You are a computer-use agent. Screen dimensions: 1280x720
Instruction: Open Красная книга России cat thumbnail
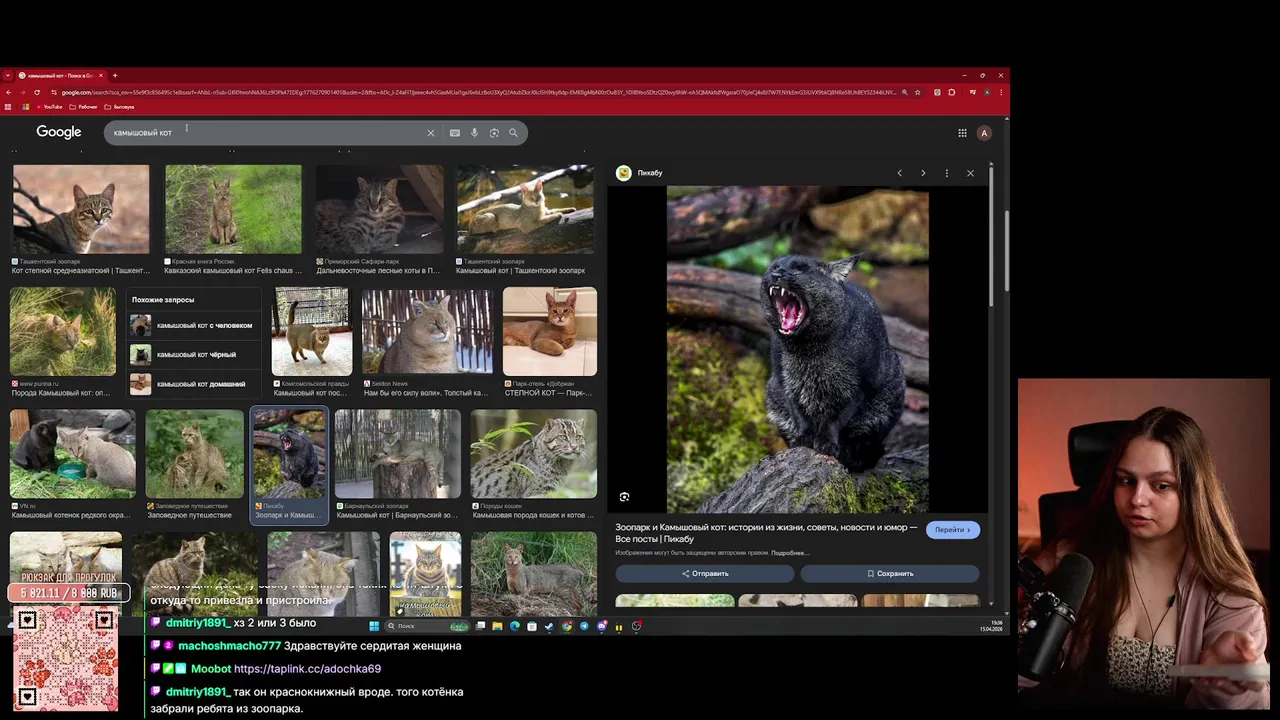click(x=233, y=209)
